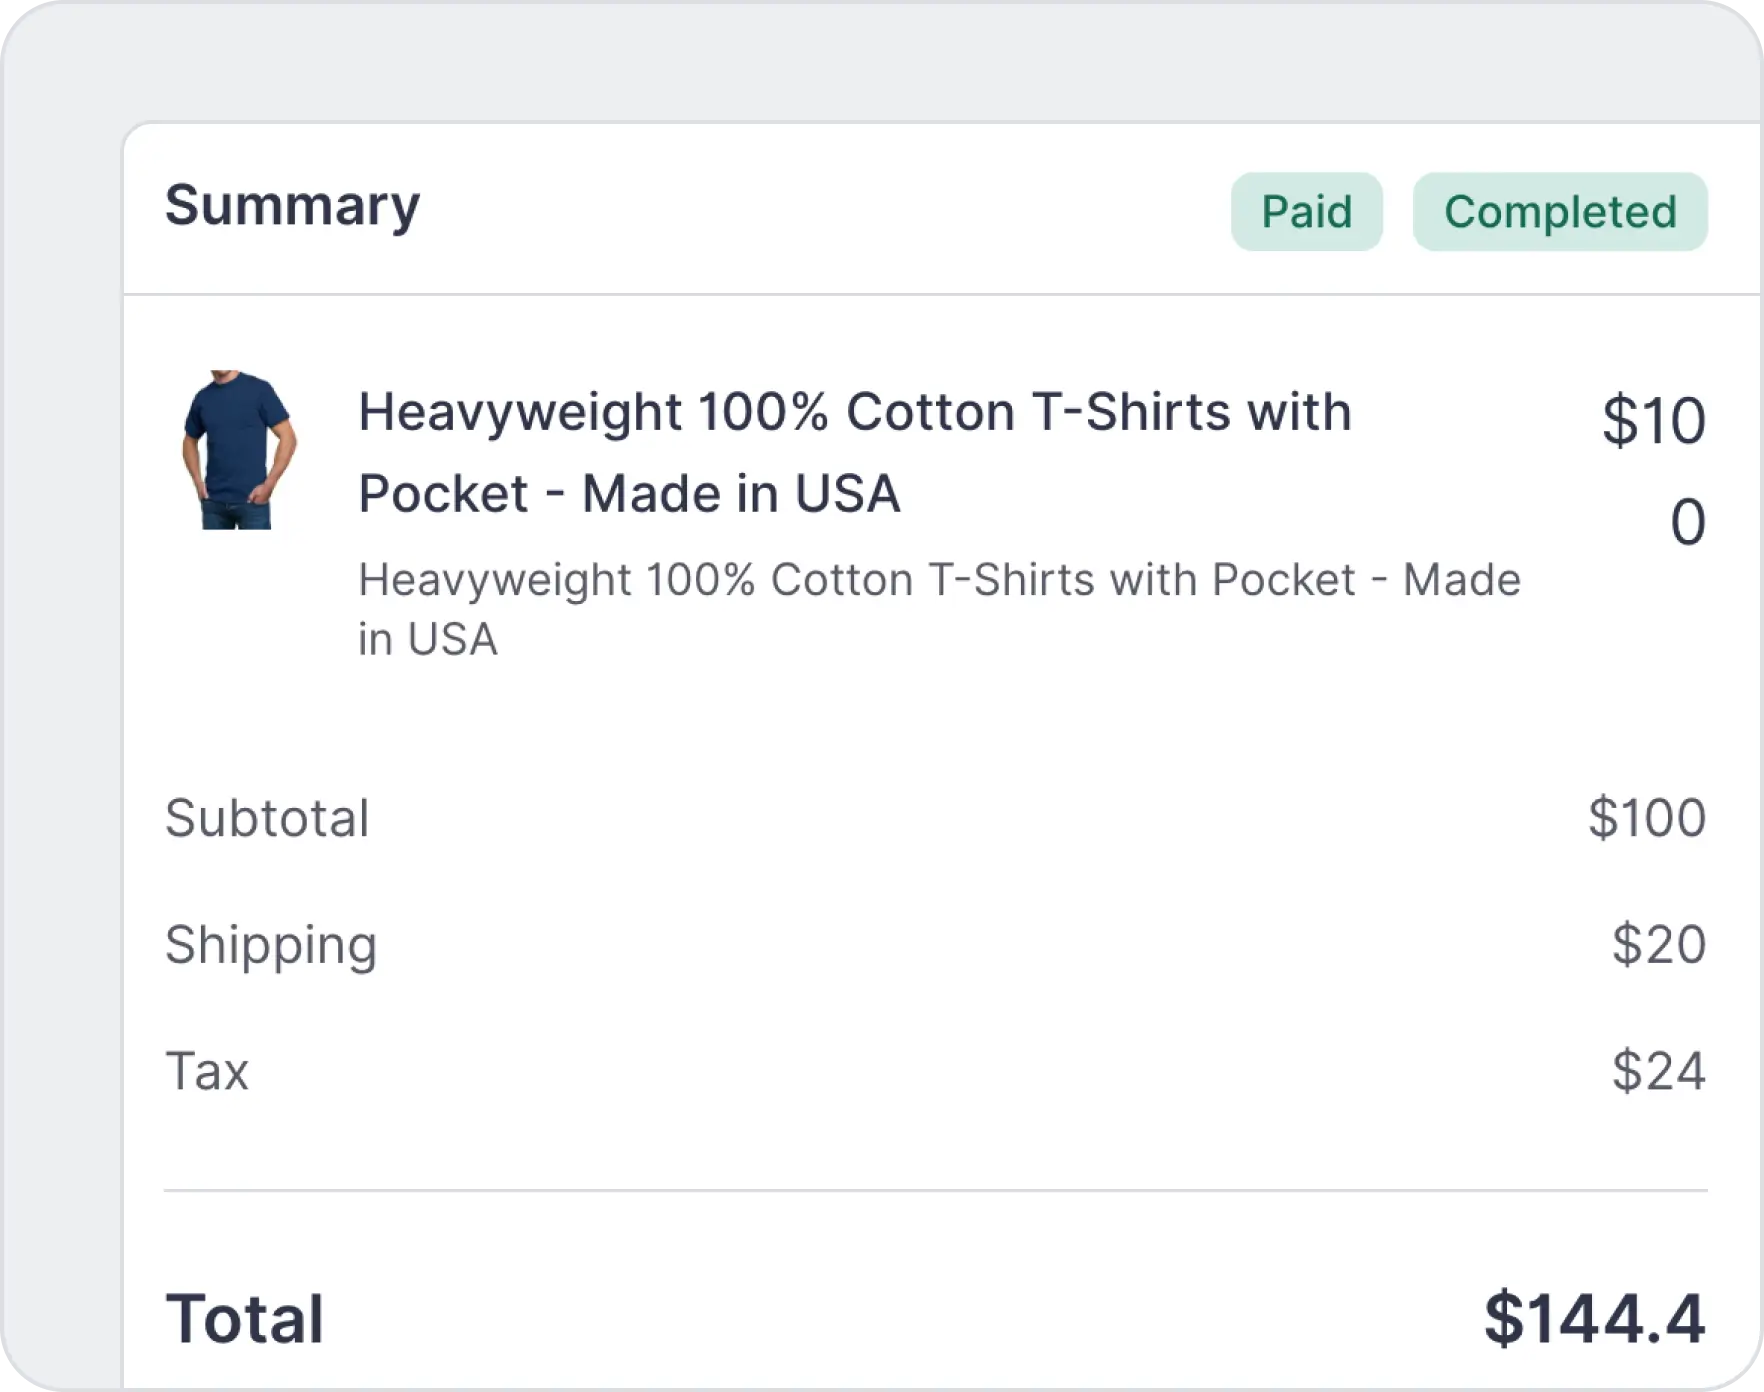The width and height of the screenshot is (1764, 1392).
Task: Click the Tax label
Action: [207, 1071]
